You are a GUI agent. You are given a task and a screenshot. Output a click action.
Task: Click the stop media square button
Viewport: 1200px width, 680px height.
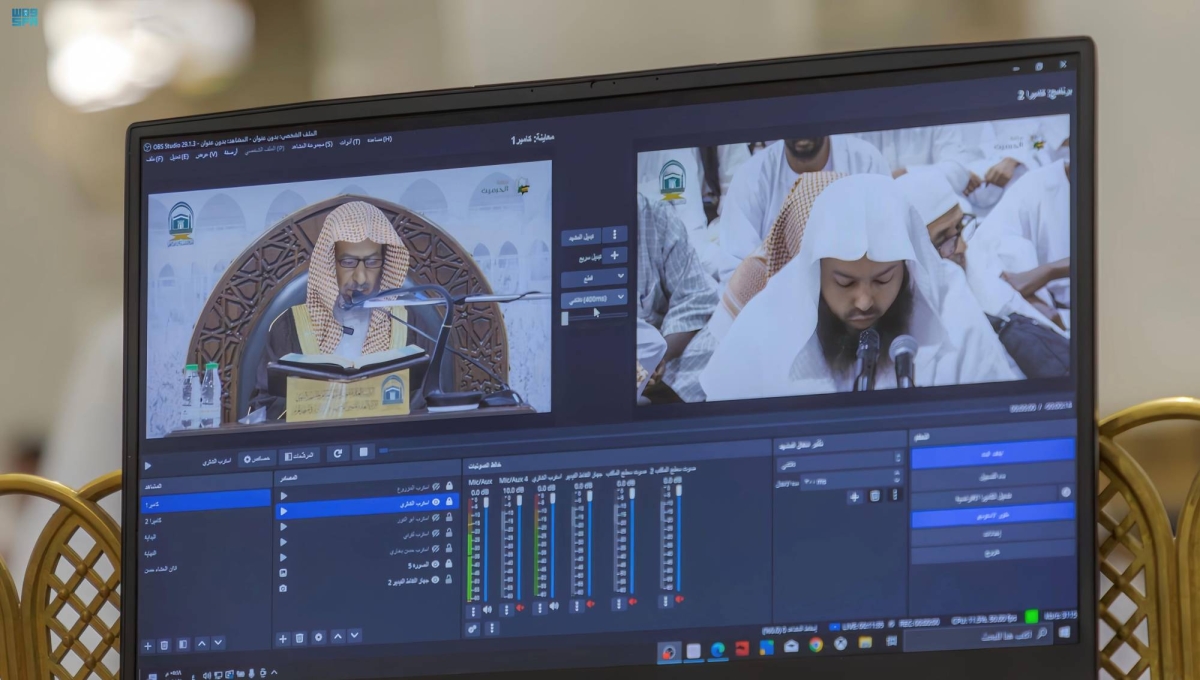coord(363,452)
